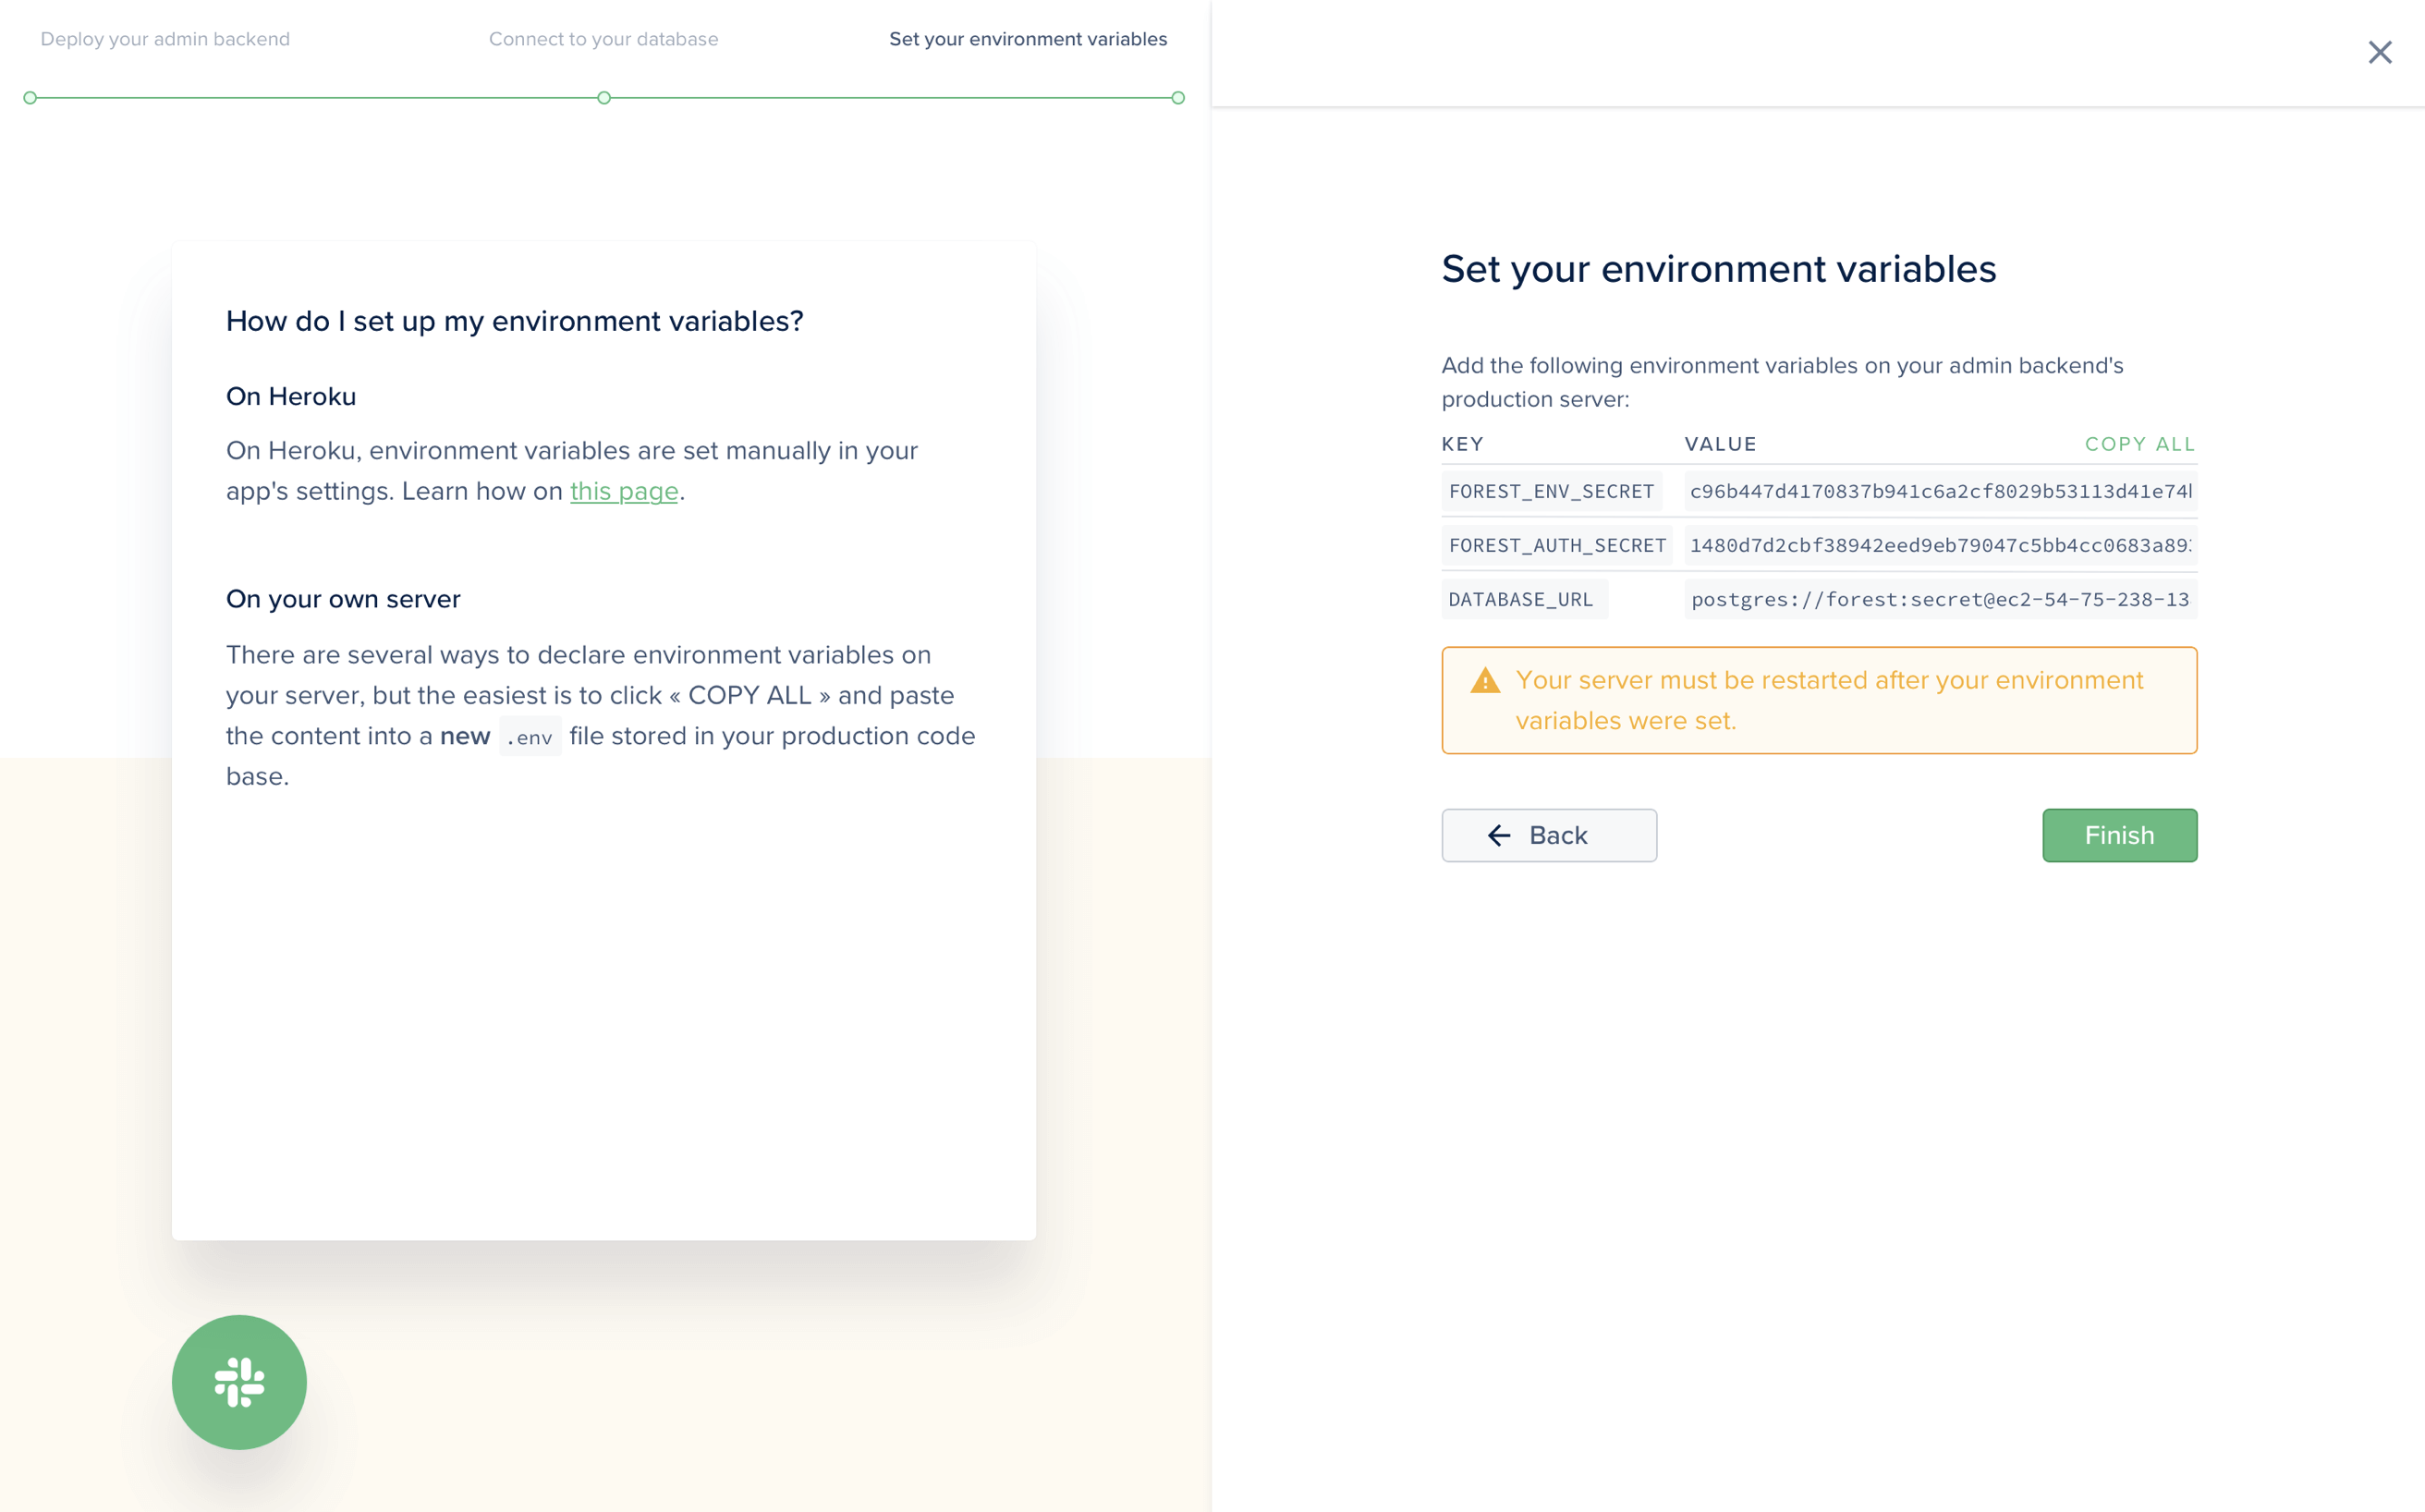Viewport: 2425px width, 1512px height.
Task: Select Set your environment variables step
Action: (1027, 39)
